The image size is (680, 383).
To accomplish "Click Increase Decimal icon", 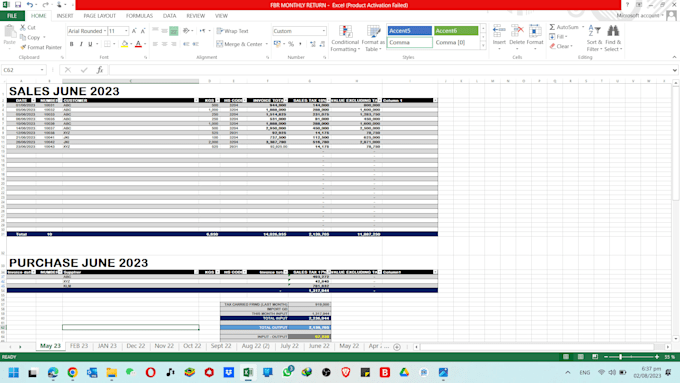I will [313, 44].
